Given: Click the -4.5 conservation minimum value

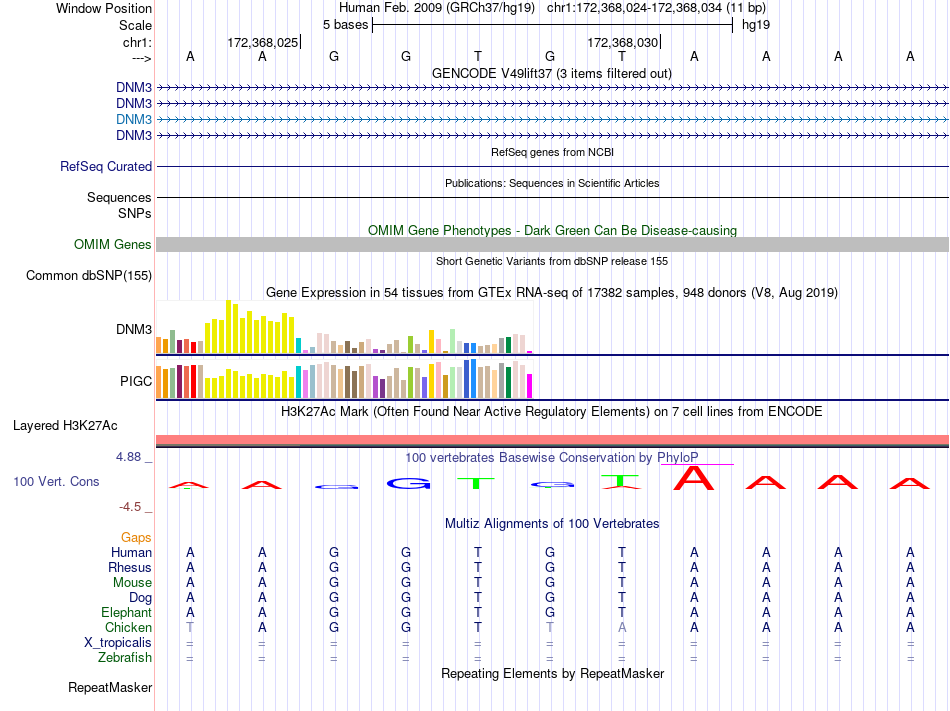Looking at the screenshot, I should tap(130, 507).
